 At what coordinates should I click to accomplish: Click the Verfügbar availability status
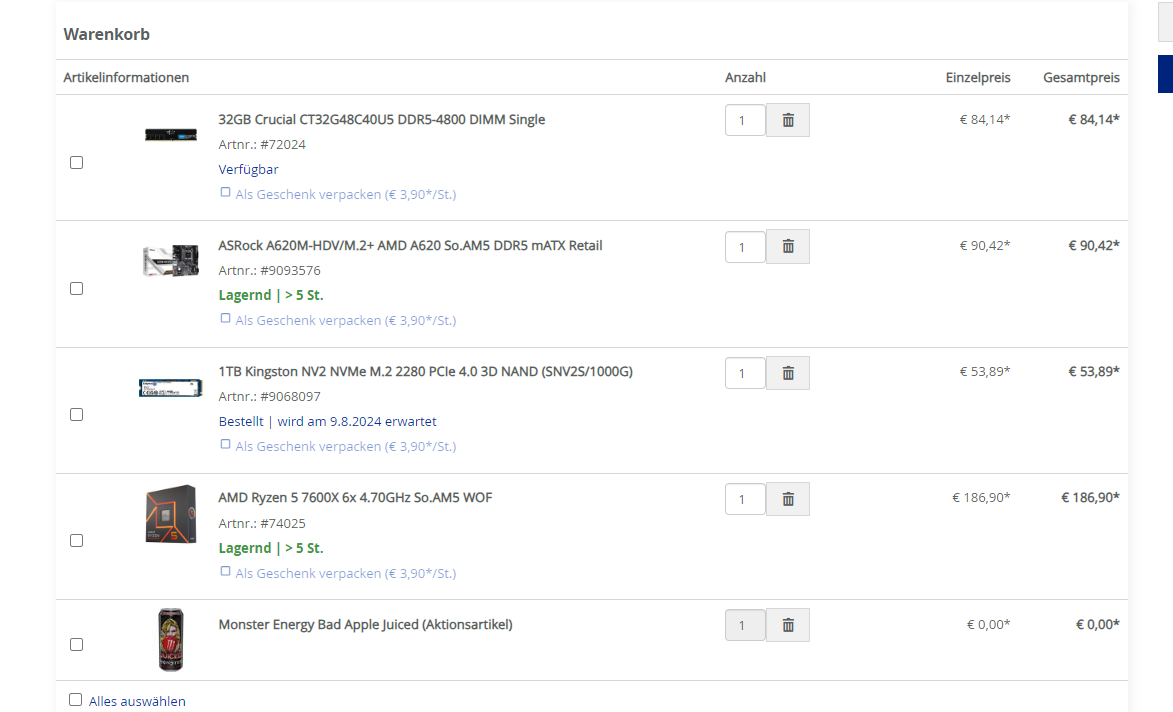[248, 169]
